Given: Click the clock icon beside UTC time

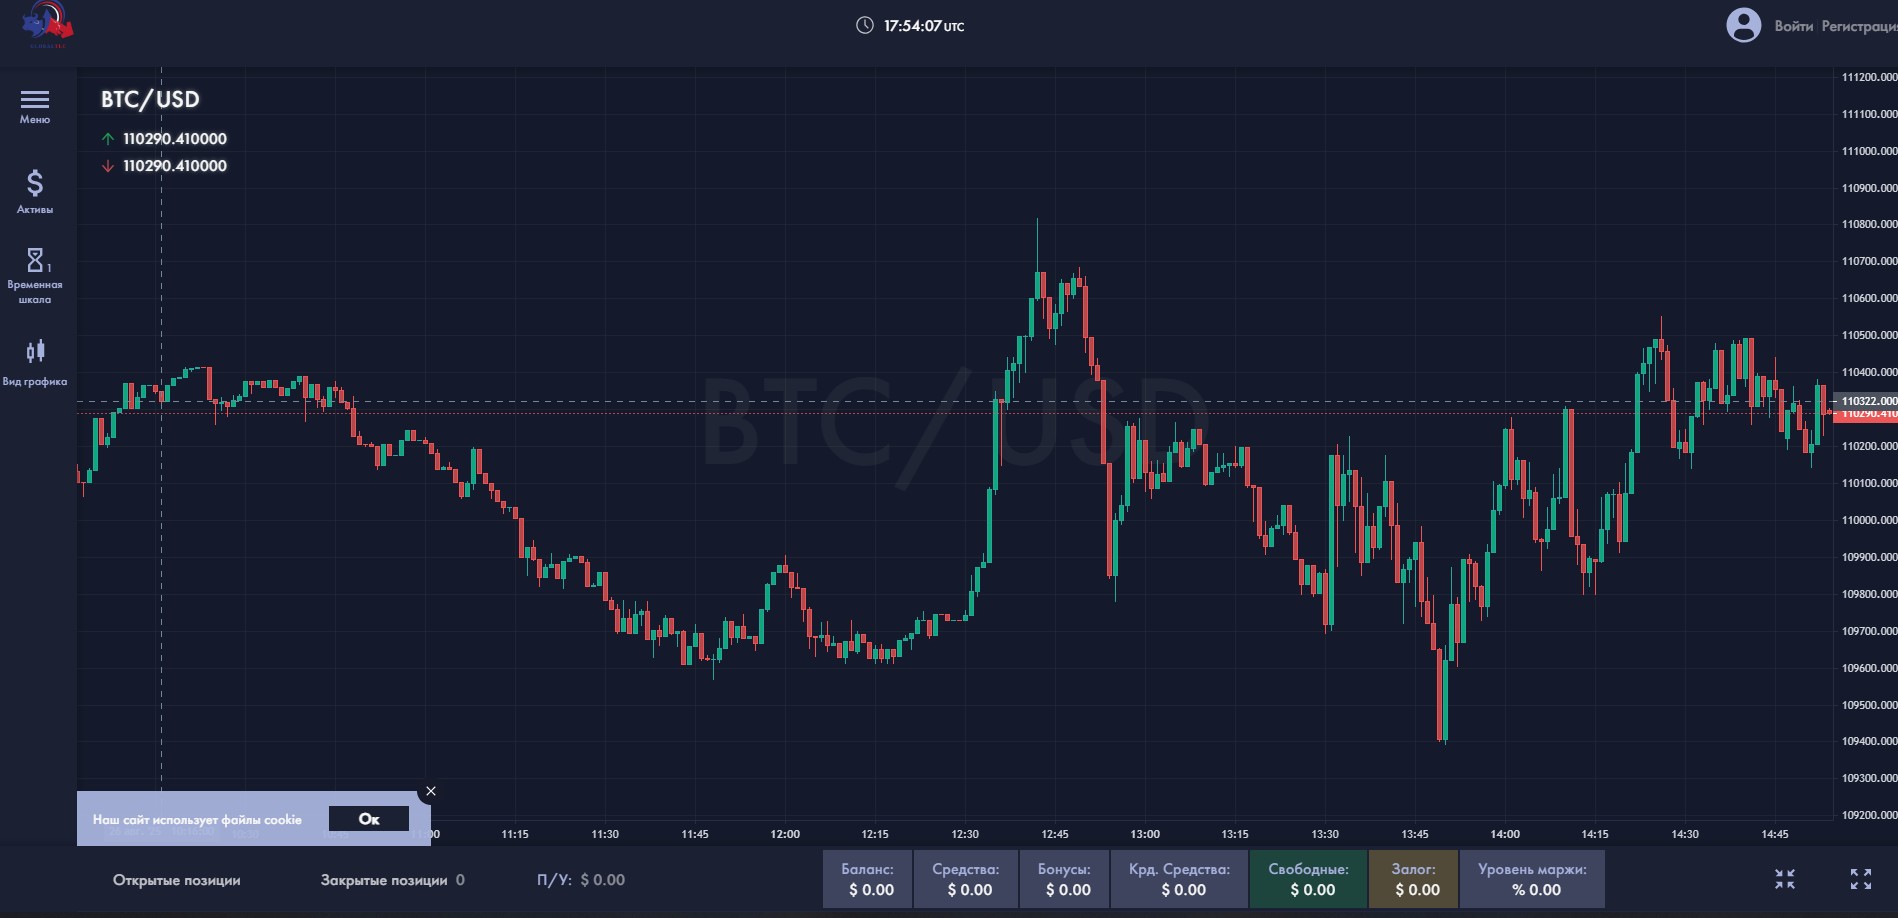Looking at the screenshot, I should 865,25.
